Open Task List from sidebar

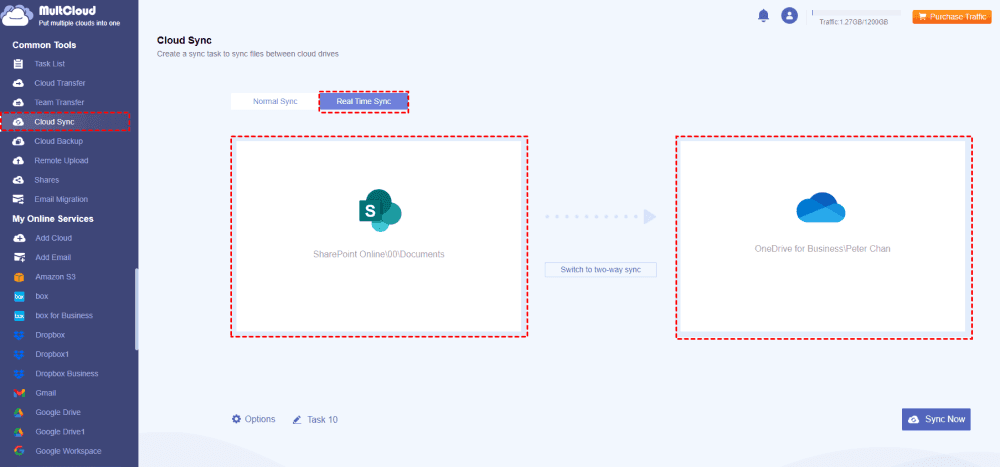tap(50, 64)
